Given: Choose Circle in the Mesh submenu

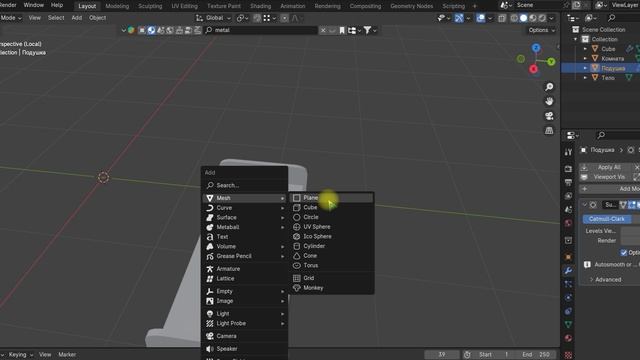Looking at the screenshot, I should point(331,217).
